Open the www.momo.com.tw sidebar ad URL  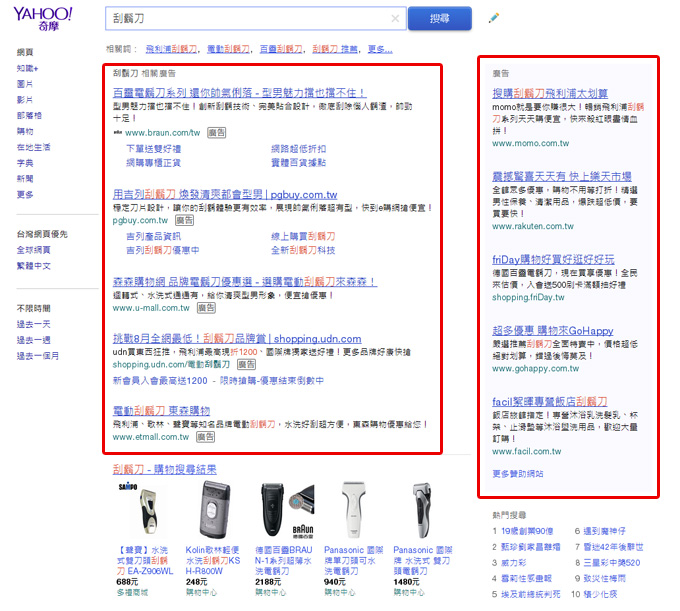pos(530,144)
